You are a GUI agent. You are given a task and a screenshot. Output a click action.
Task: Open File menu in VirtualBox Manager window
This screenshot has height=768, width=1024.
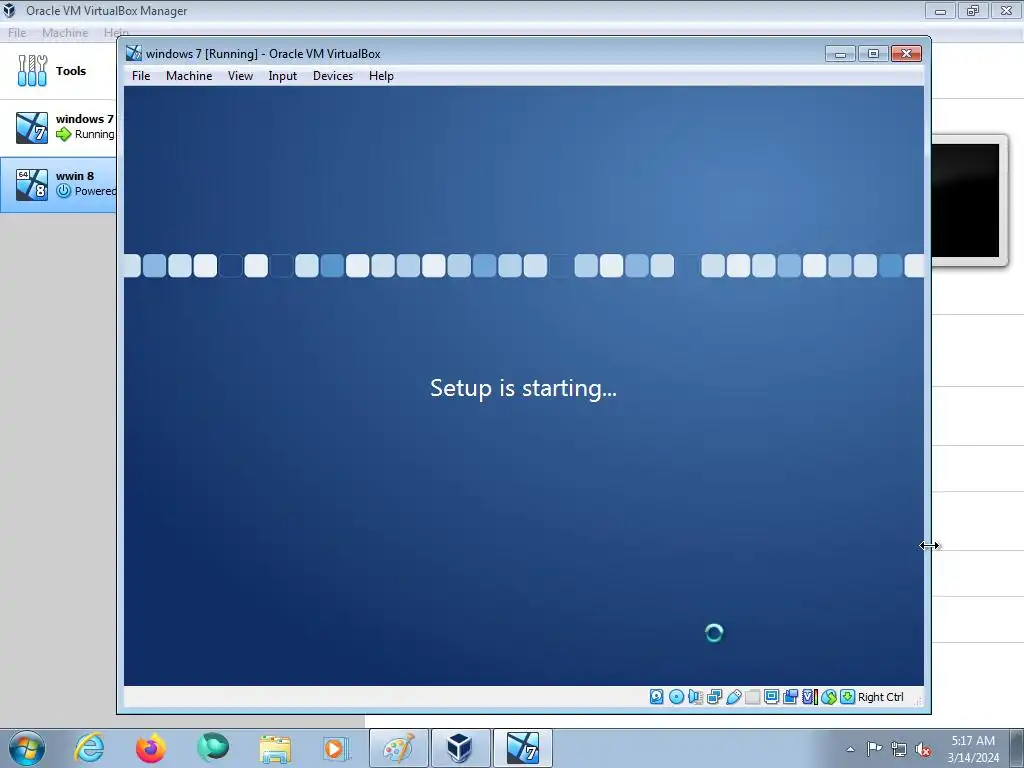[17, 33]
